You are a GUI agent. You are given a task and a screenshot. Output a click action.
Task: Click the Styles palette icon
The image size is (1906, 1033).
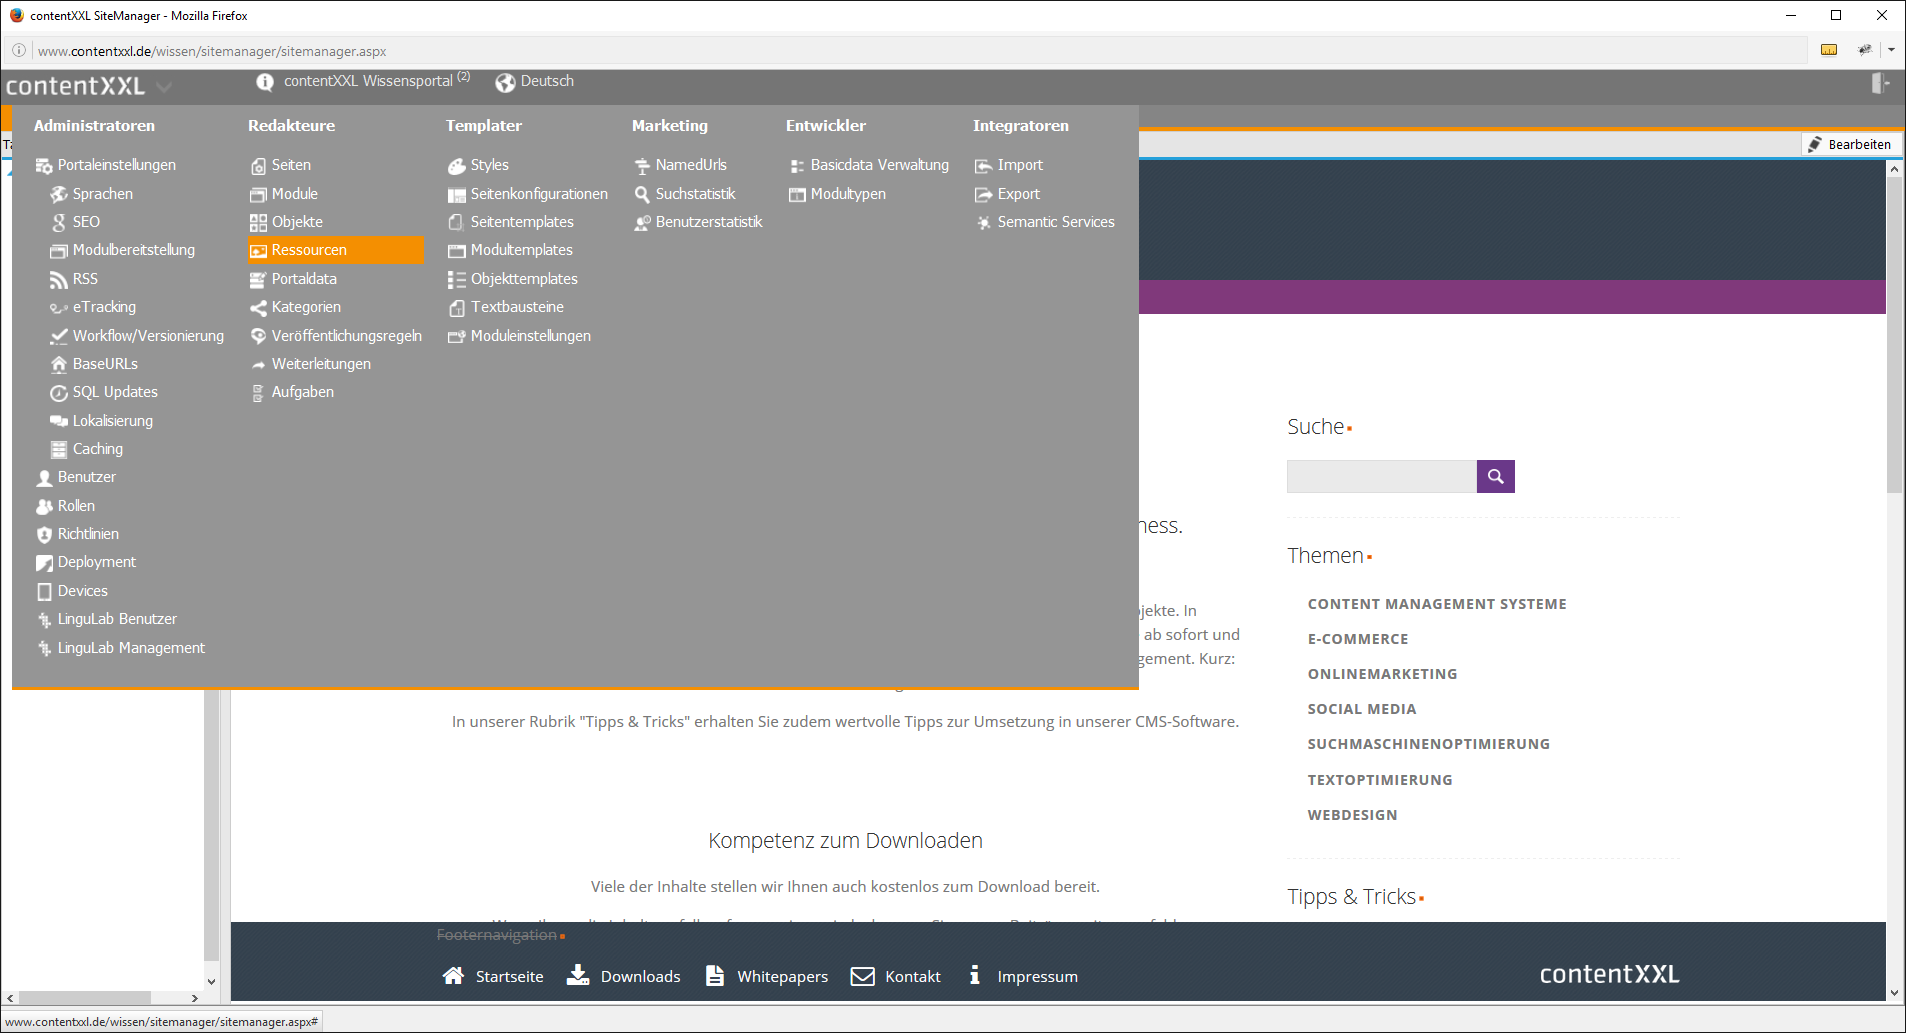tap(457, 166)
